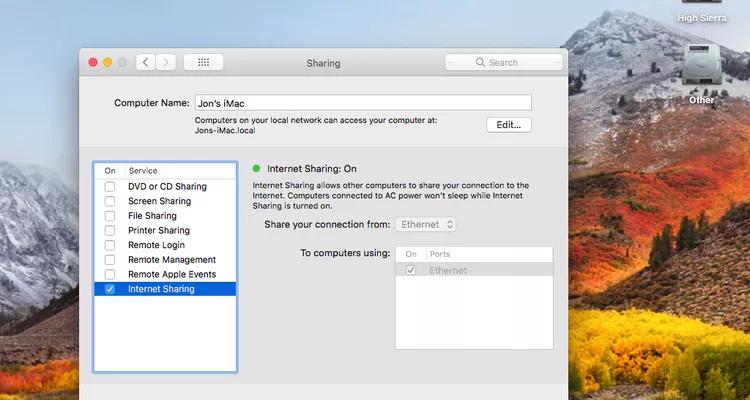The height and width of the screenshot is (400, 750).
Task: Select the File Sharing service label
Action: coord(152,216)
